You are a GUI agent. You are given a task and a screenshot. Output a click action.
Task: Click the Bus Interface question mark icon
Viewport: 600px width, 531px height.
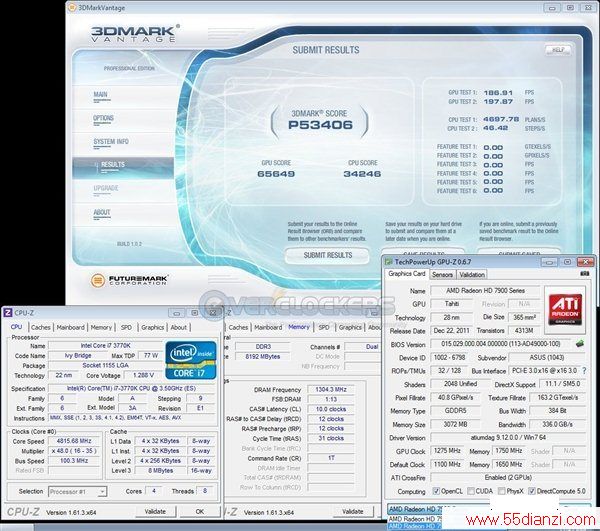pos(584,371)
